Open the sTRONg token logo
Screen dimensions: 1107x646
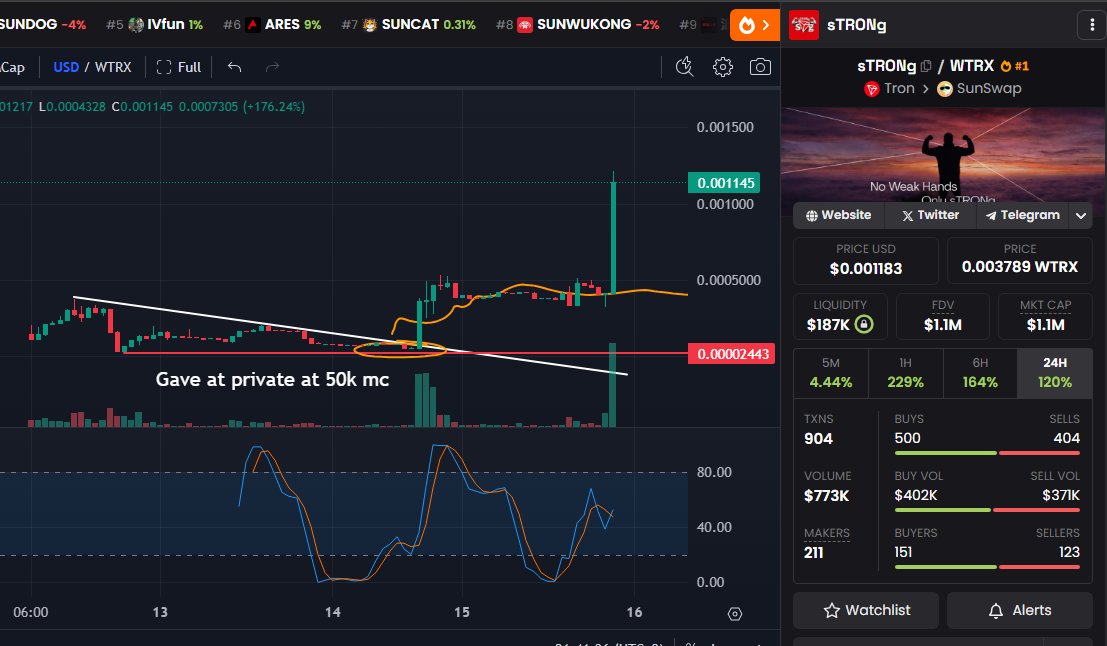tap(803, 25)
